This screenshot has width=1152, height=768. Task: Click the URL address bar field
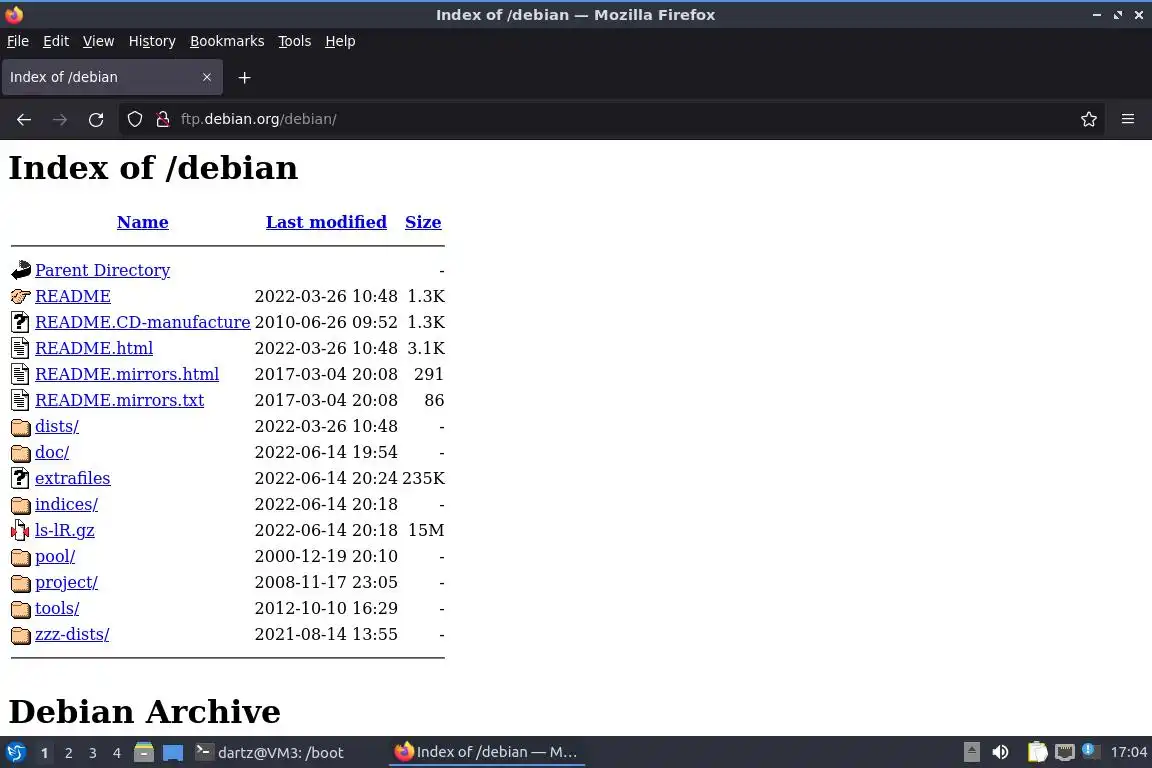(x=610, y=119)
